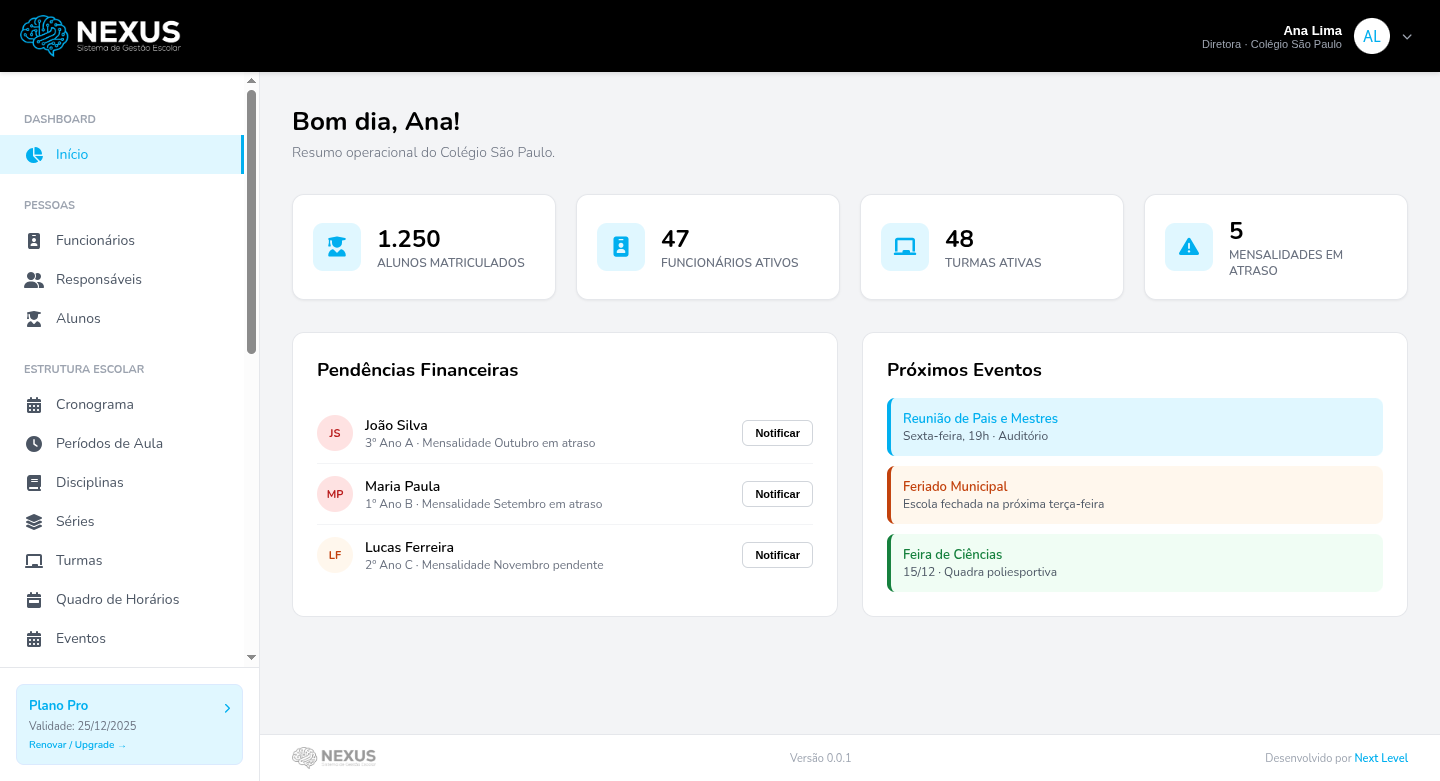Click the Funcionários badge icon in sidebar
This screenshot has height=781, width=1440.
34,241
